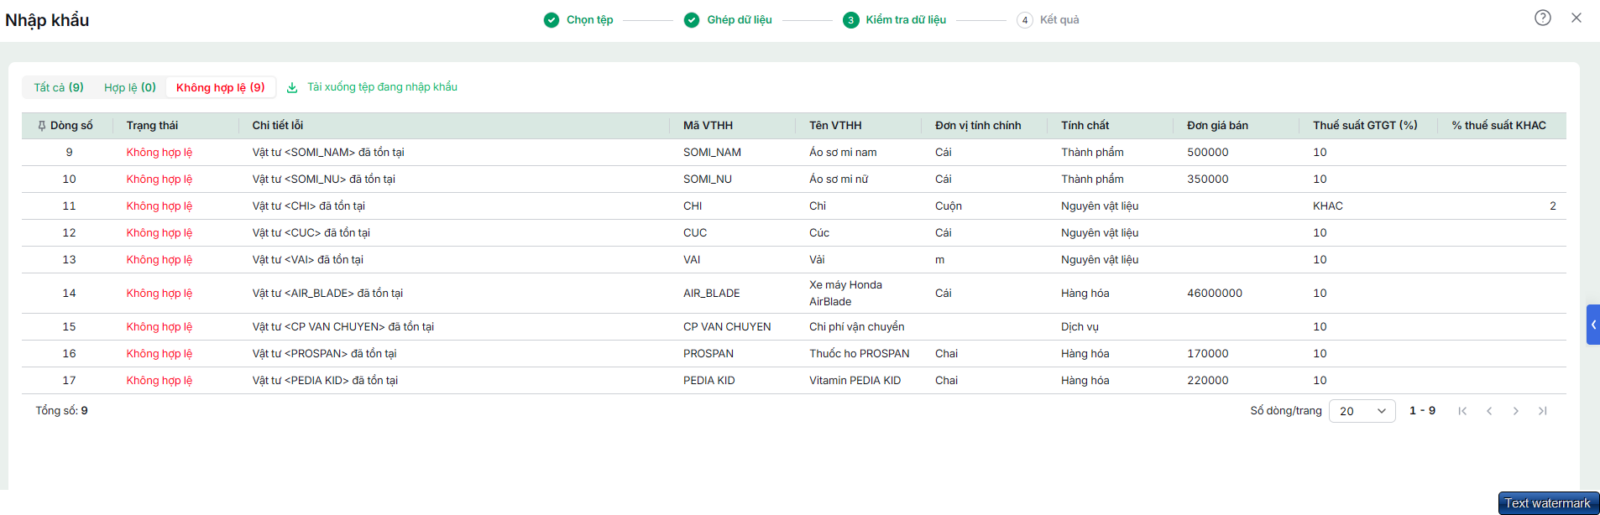
Task: Click the Chi tiết lỗi column header
Action: (x=278, y=126)
